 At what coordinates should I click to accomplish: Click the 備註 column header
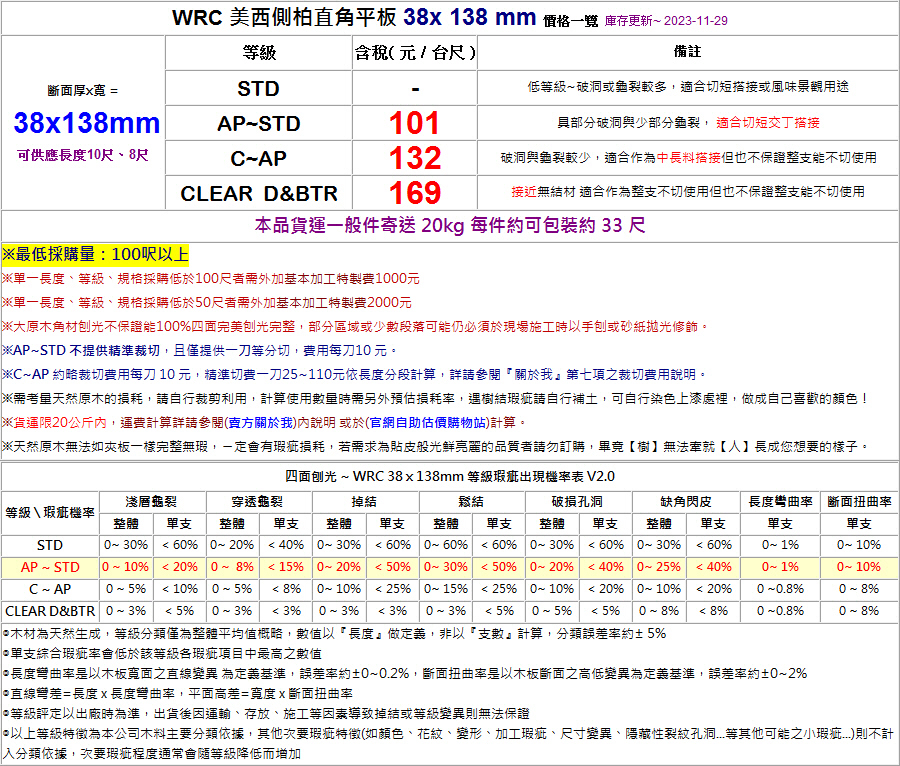(688, 52)
